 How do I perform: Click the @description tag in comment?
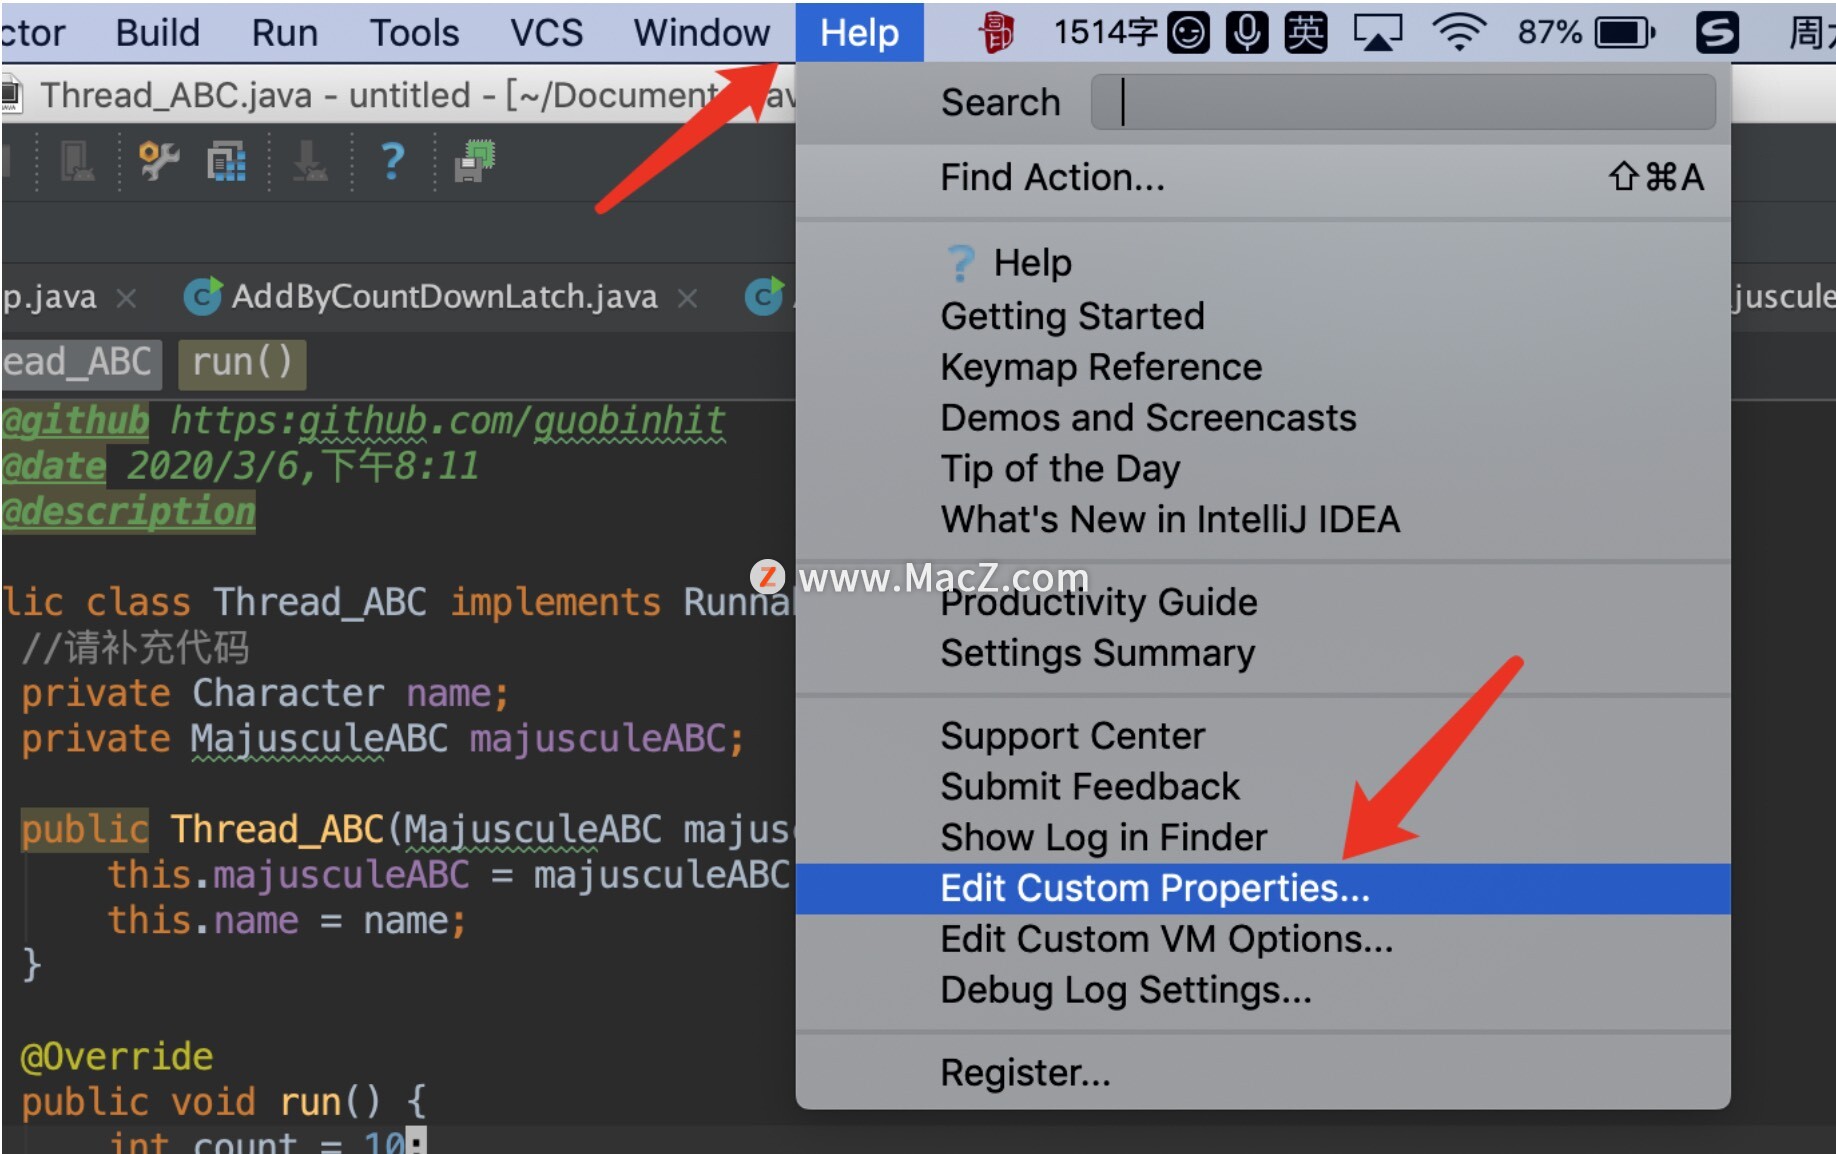[x=129, y=512]
